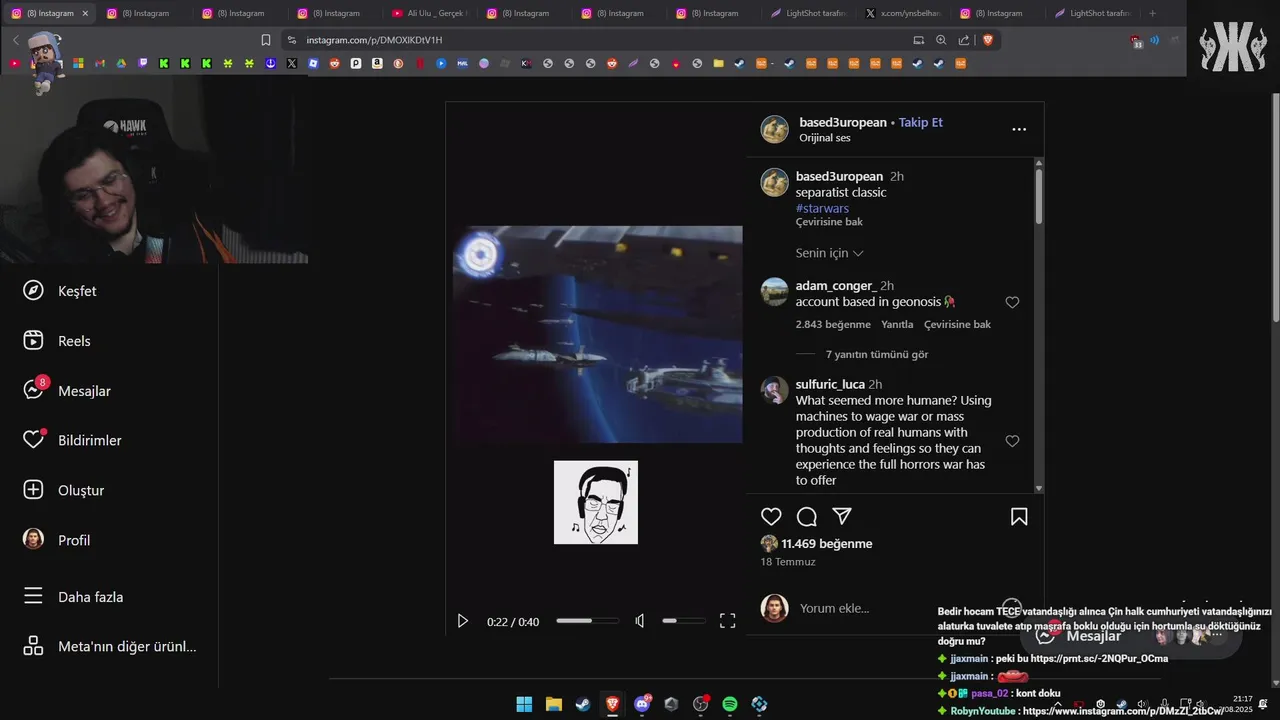Click the audio thumbnail below the video
This screenshot has height=720, width=1280.
(x=596, y=502)
